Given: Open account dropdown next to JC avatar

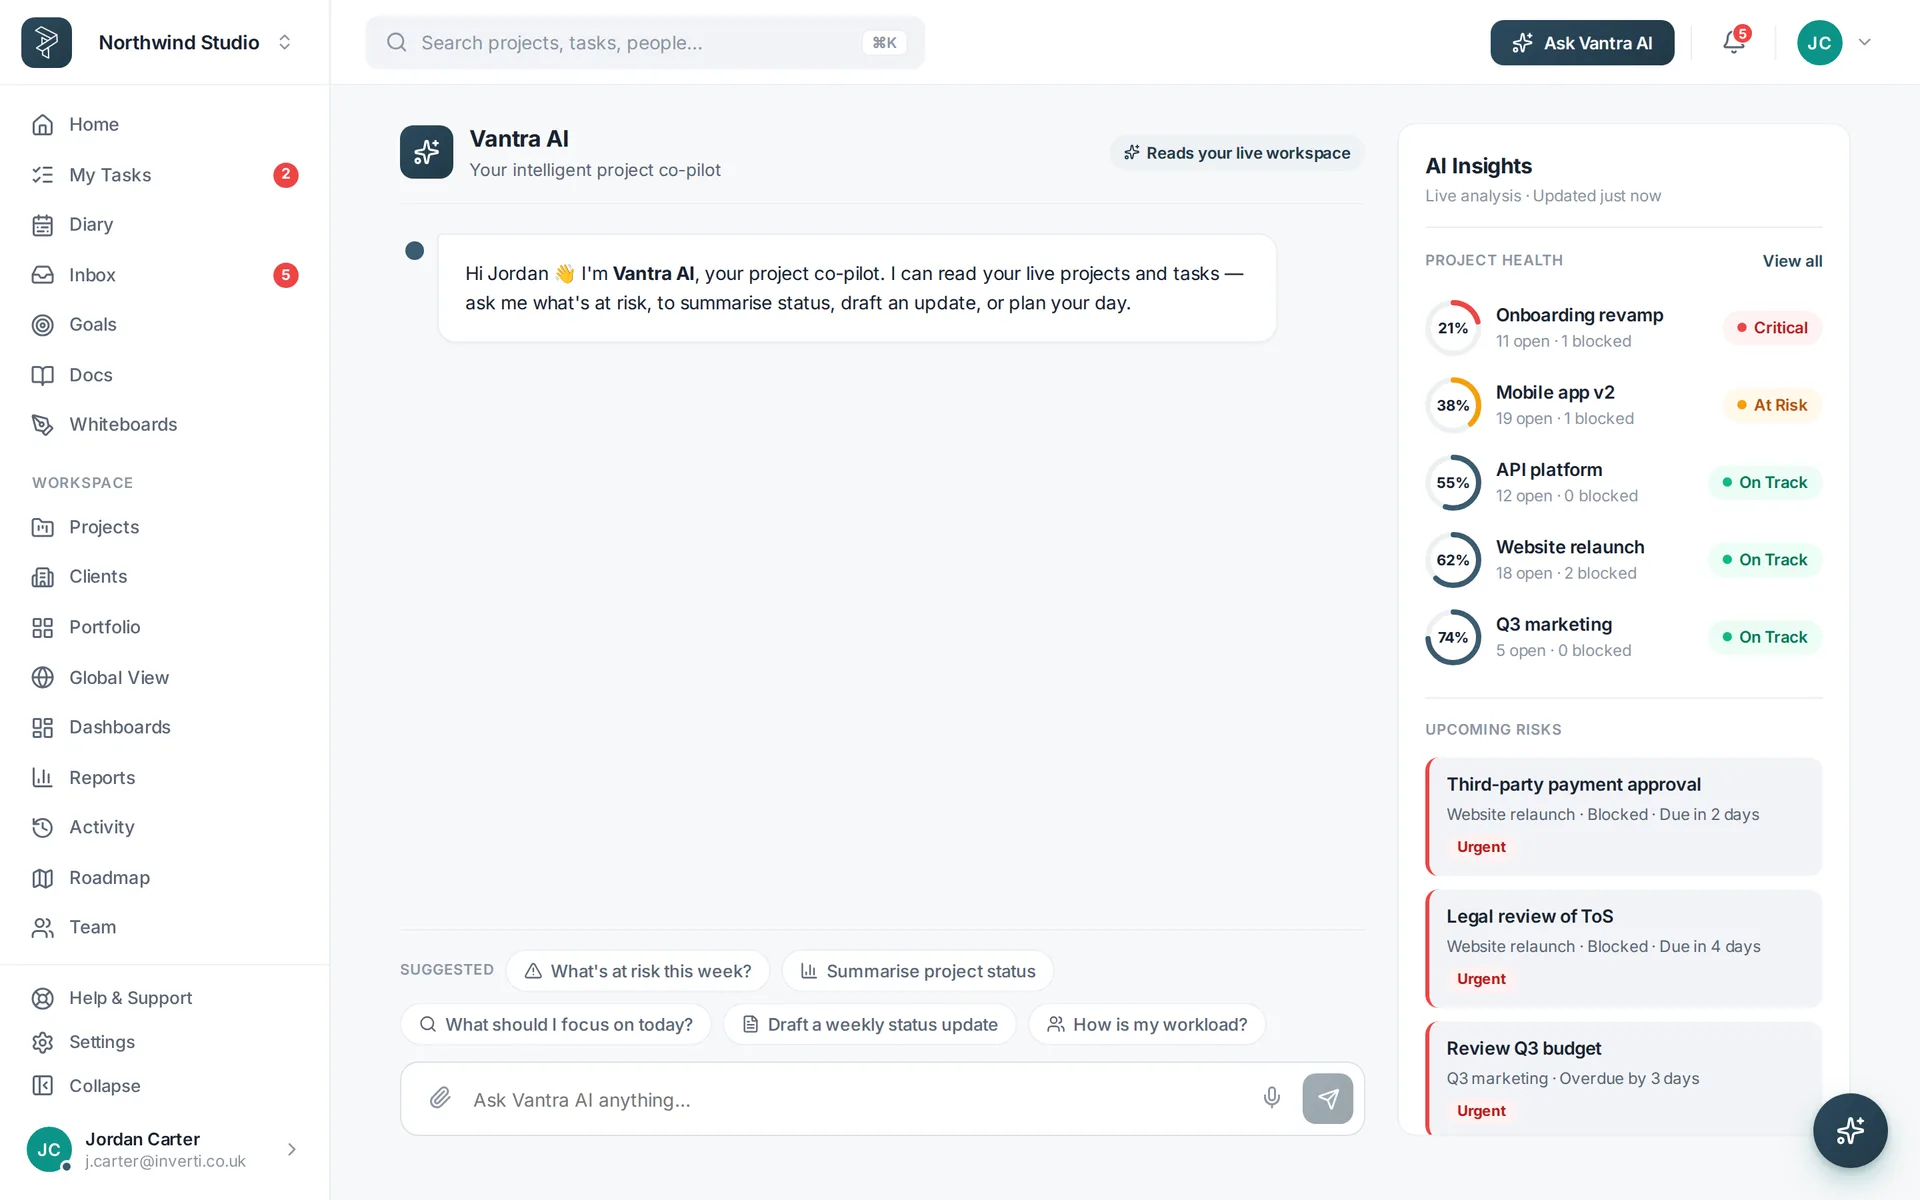Looking at the screenshot, I should coord(1865,42).
